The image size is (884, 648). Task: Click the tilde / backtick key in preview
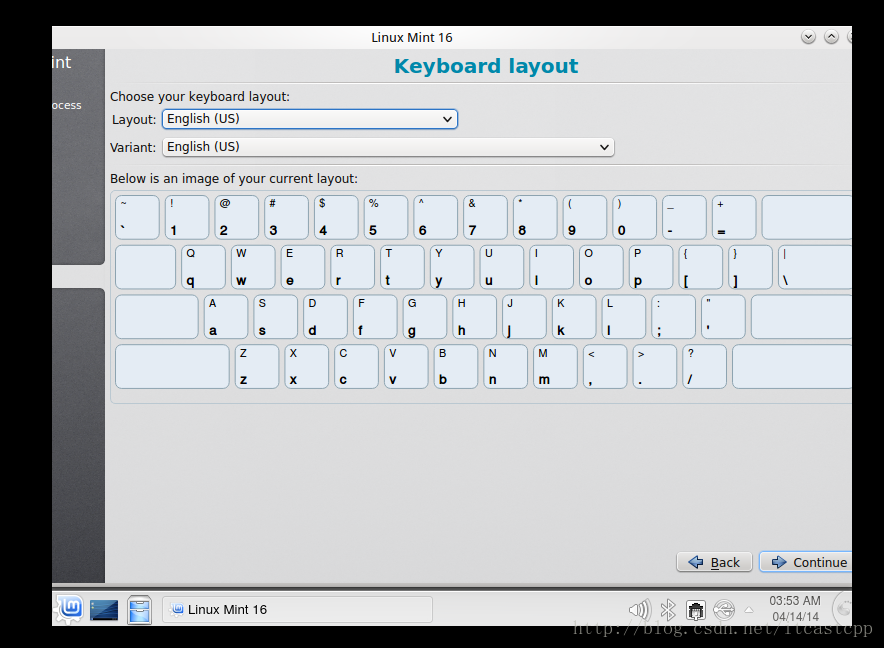(x=137, y=217)
